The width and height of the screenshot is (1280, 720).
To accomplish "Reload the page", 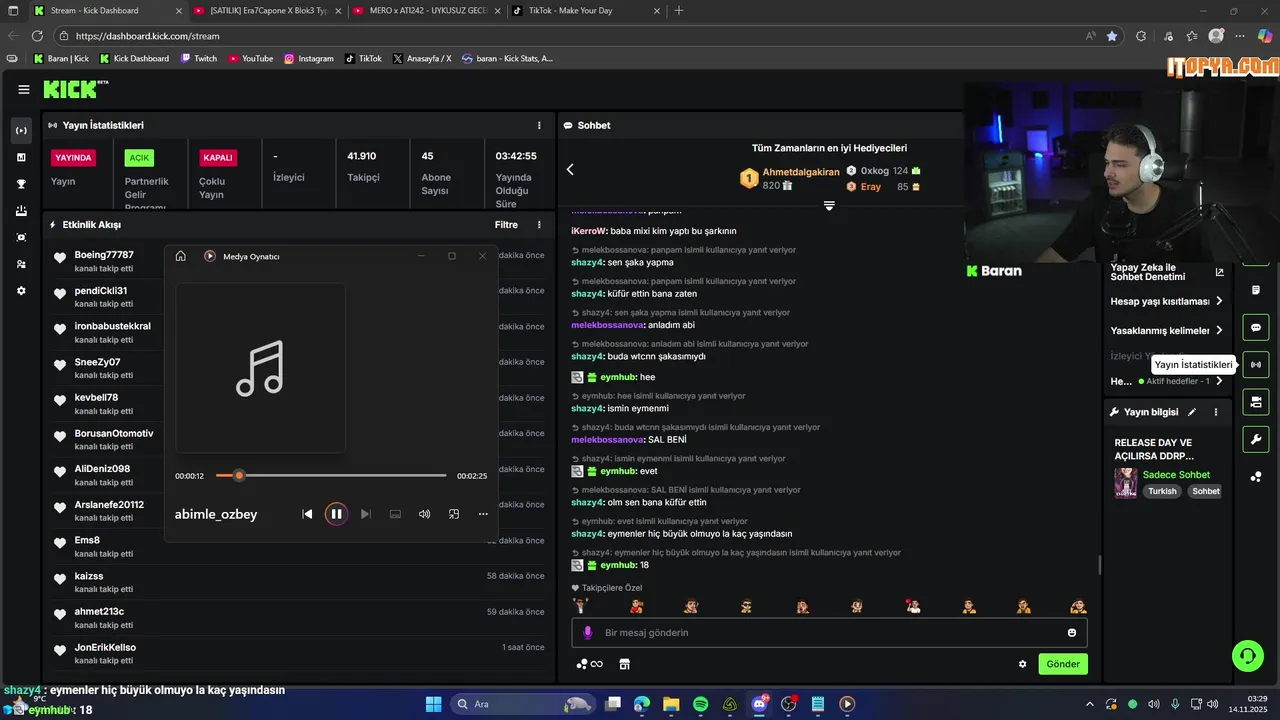I will [38, 36].
